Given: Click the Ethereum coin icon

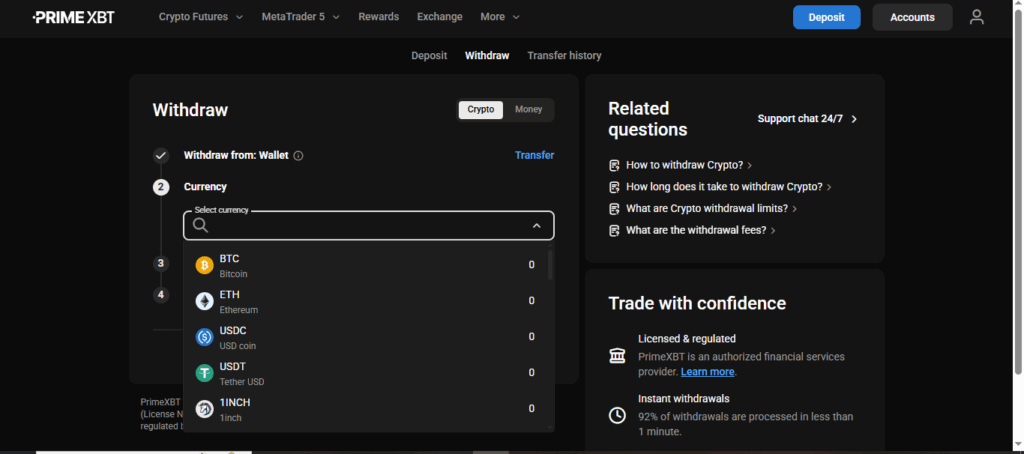Looking at the screenshot, I should tap(204, 301).
